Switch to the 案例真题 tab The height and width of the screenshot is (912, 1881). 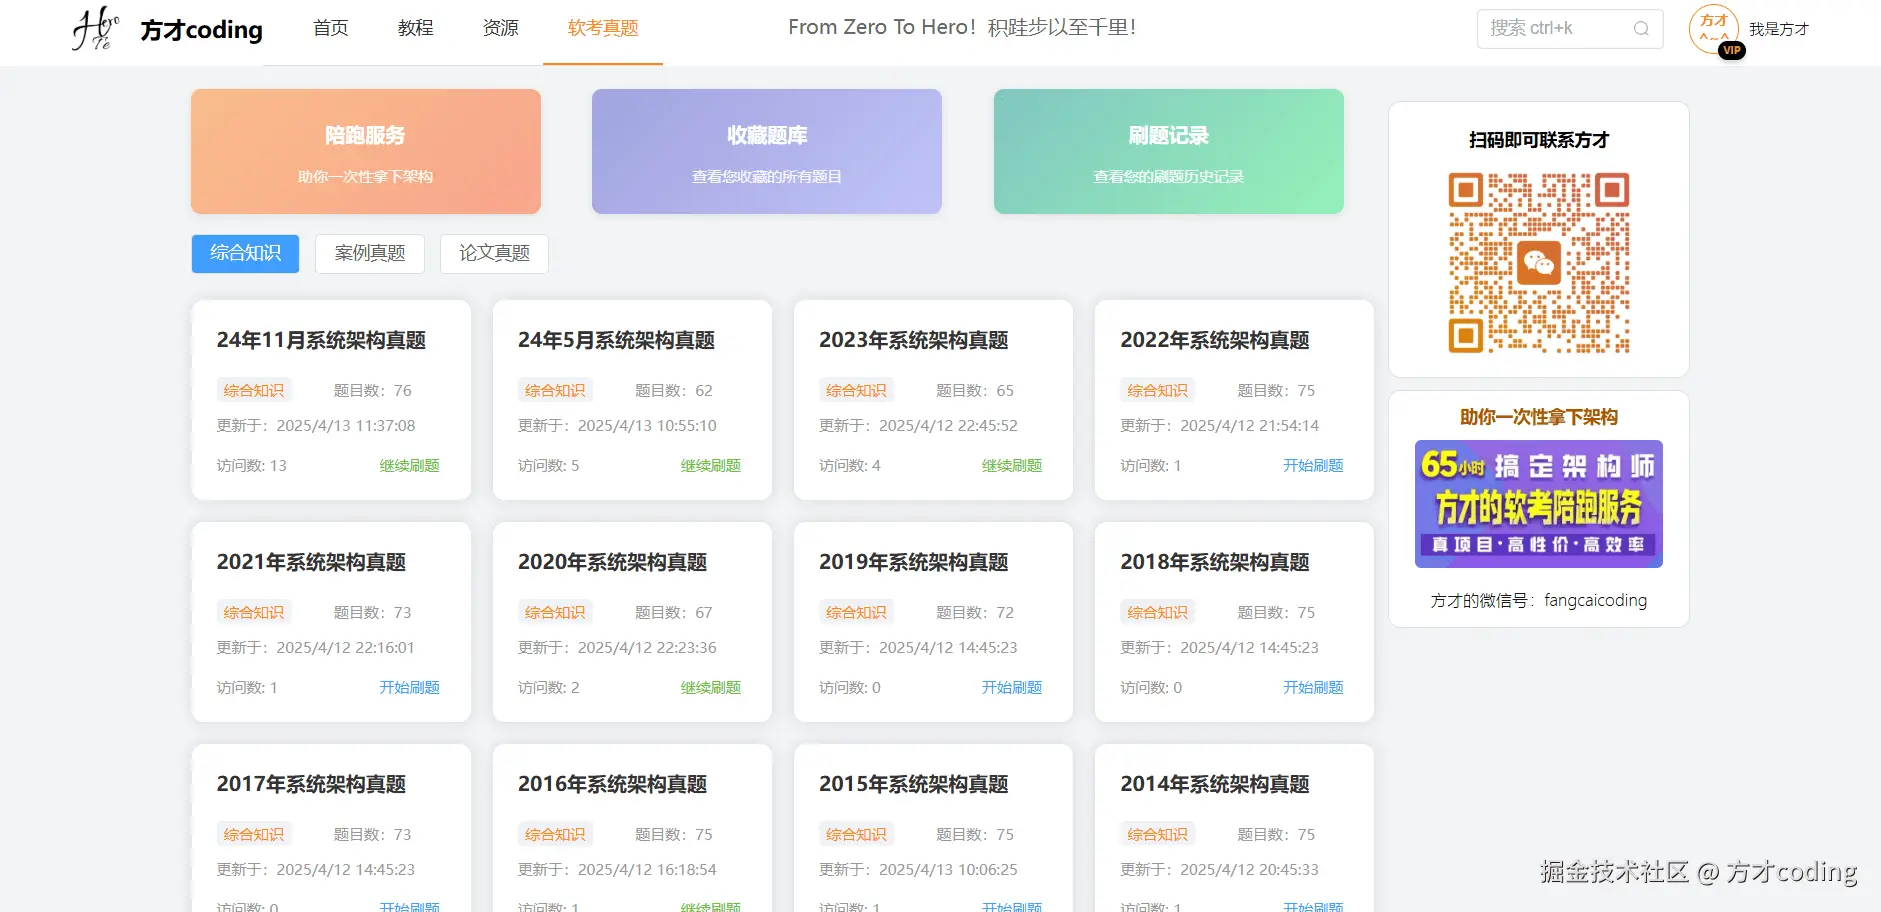(x=370, y=254)
